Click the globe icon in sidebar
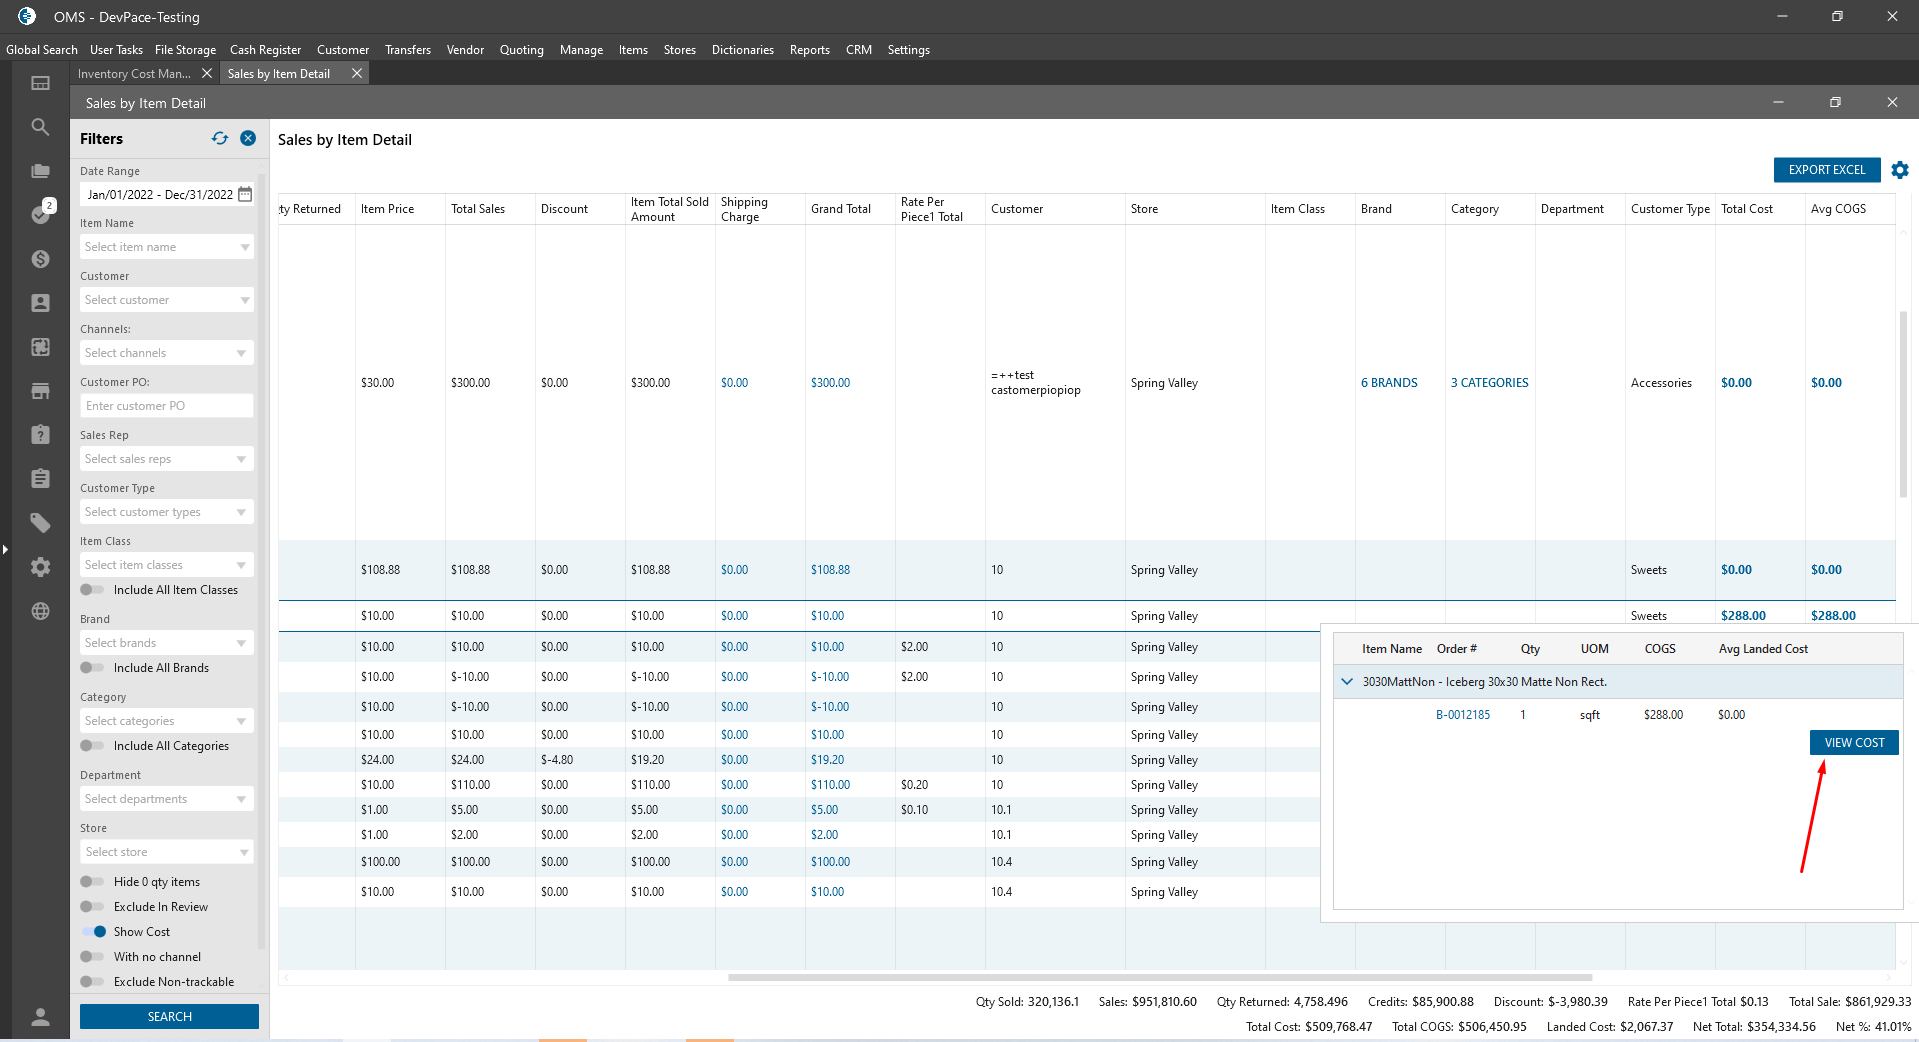This screenshot has width=1919, height=1042. click(x=40, y=611)
